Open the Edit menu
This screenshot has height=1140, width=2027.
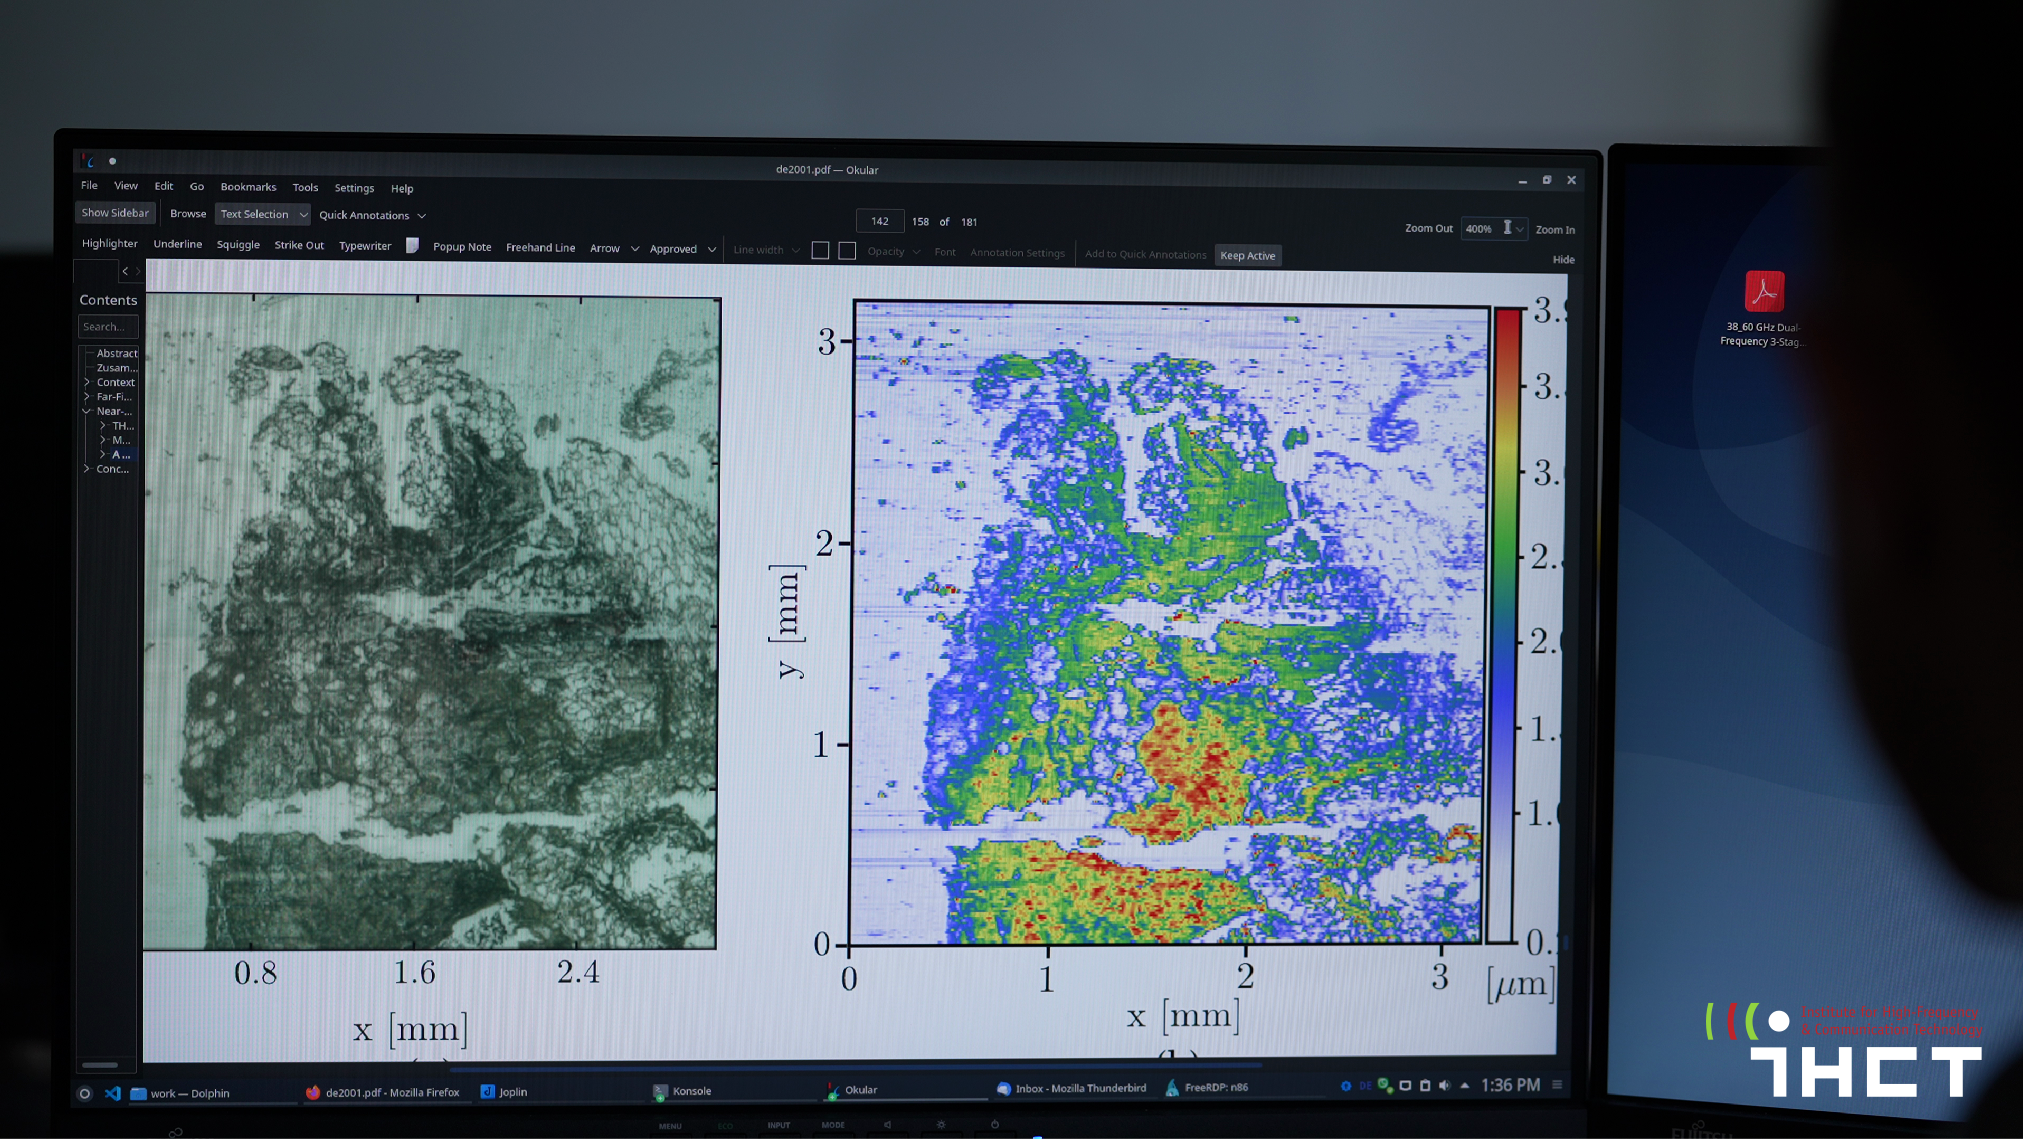(x=164, y=186)
